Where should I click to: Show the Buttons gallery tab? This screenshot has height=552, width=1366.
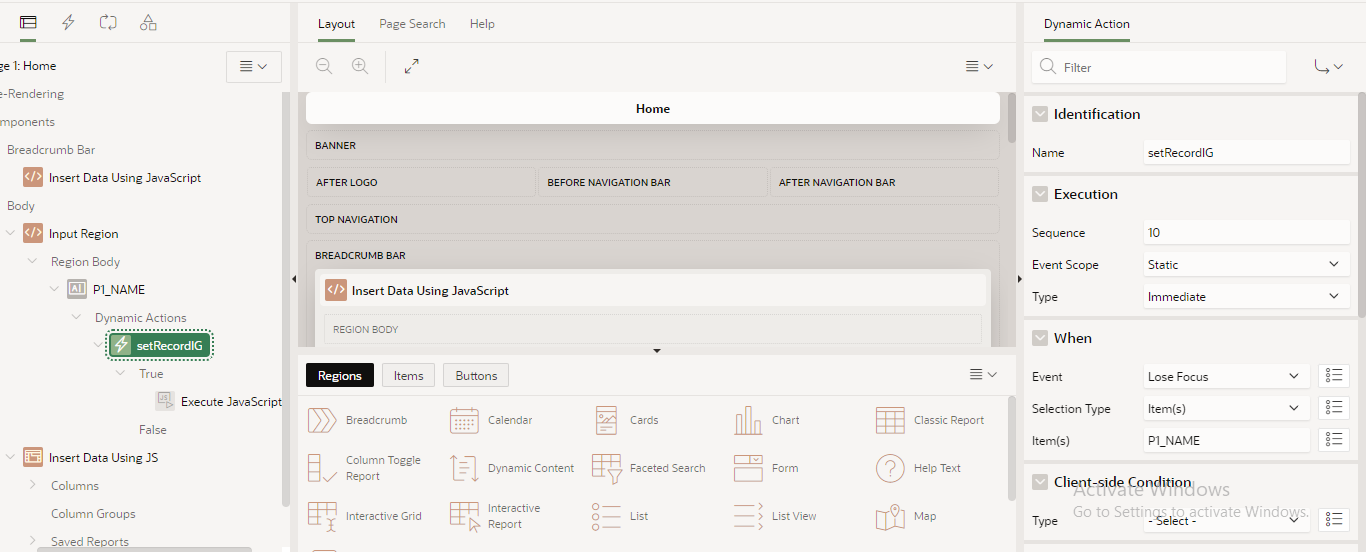click(x=476, y=376)
